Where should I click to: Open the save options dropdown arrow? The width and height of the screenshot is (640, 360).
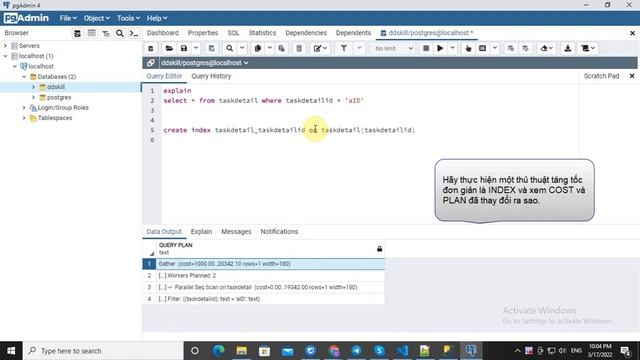pos(196,48)
